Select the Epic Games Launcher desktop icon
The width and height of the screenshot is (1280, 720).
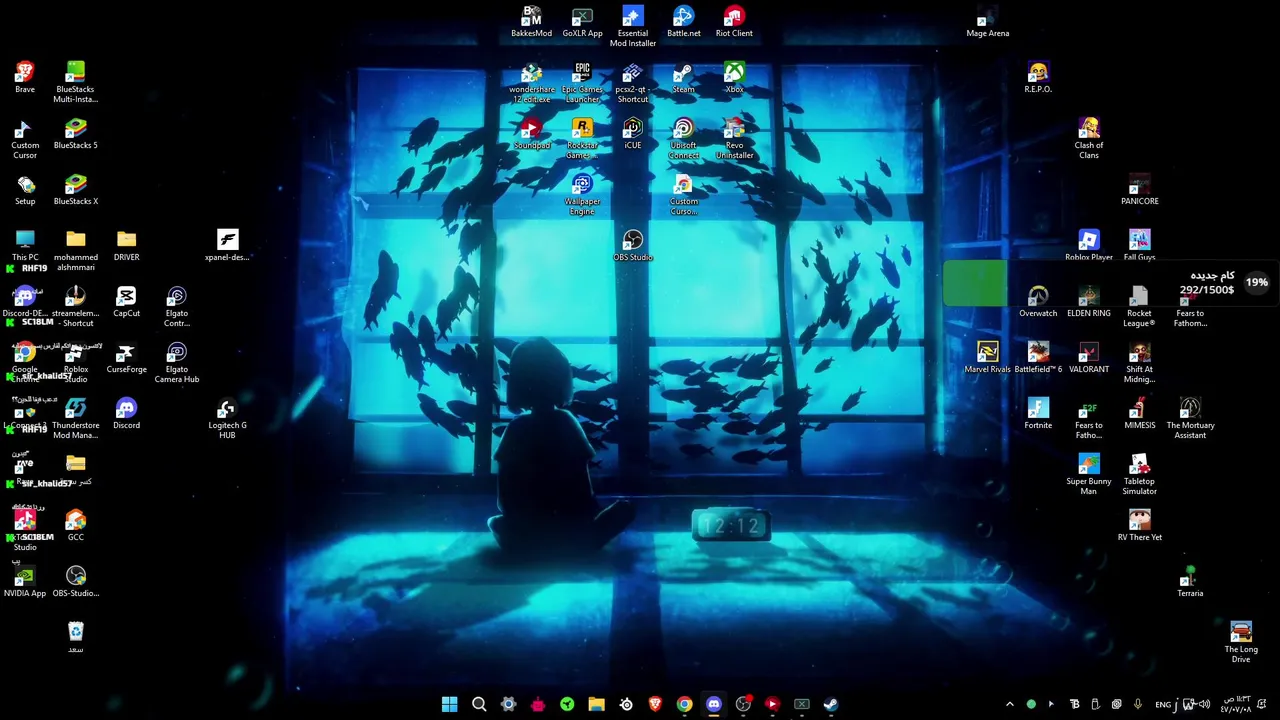coord(582,83)
